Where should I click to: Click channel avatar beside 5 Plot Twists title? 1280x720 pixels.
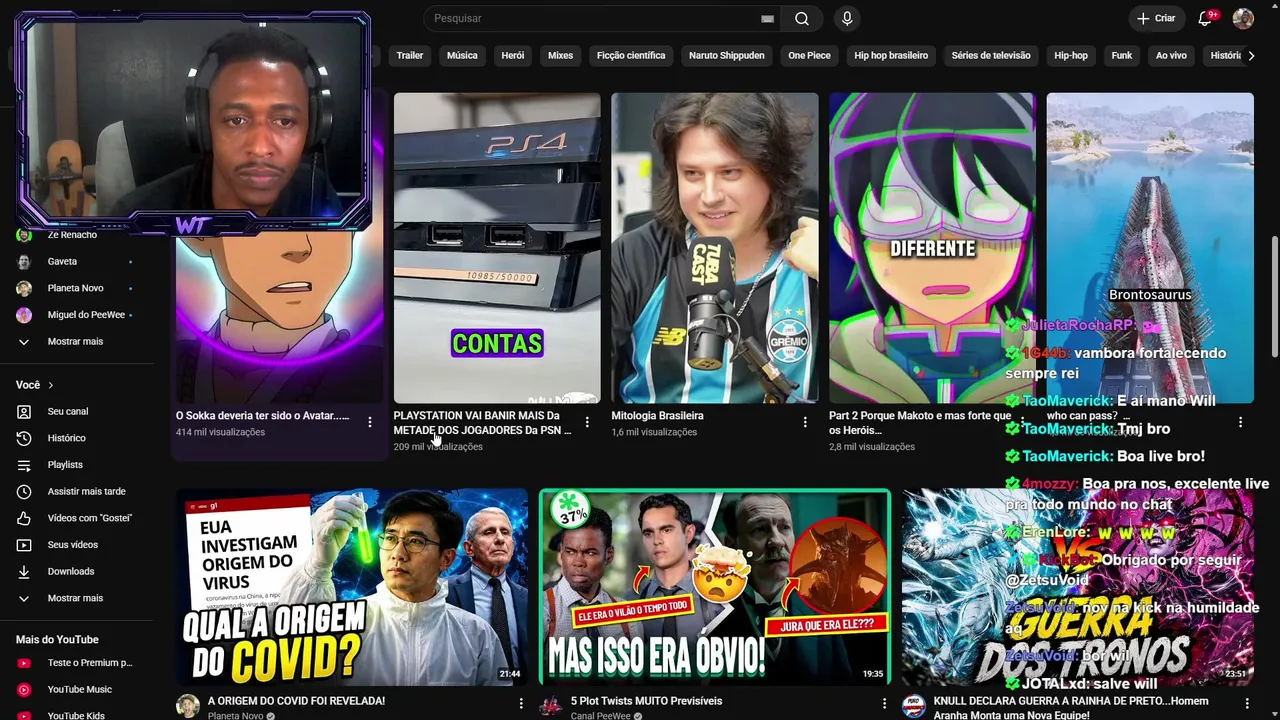[551, 707]
